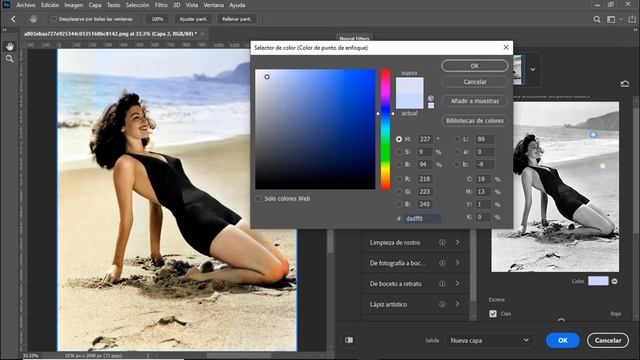Click the Color swatch under preview
Viewport: 640px width, 360px height.
click(x=598, y=281)
